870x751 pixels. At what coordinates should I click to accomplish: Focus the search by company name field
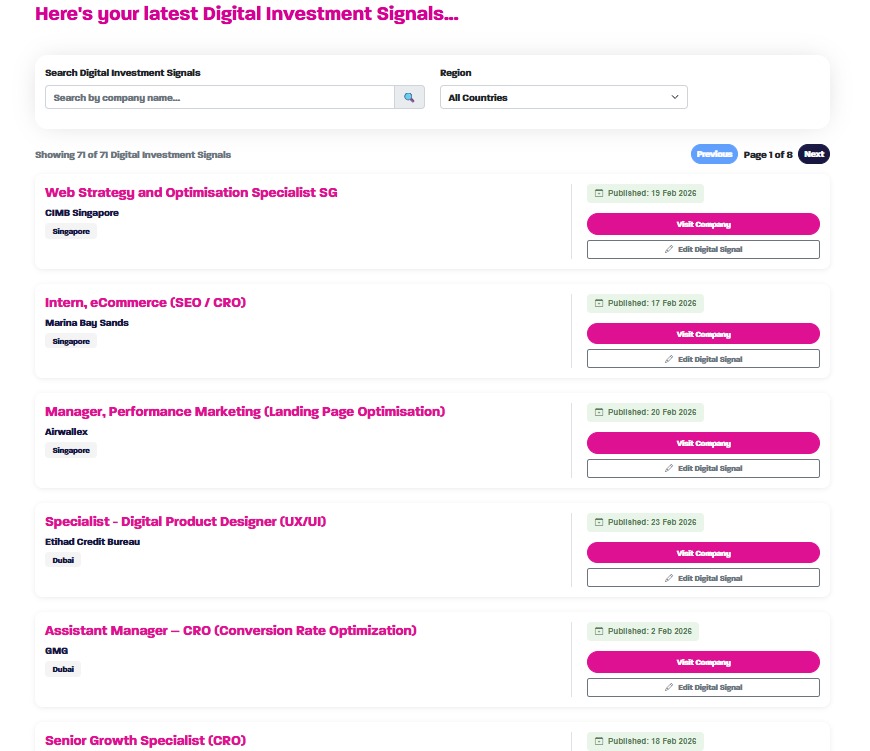coord(220,98)
